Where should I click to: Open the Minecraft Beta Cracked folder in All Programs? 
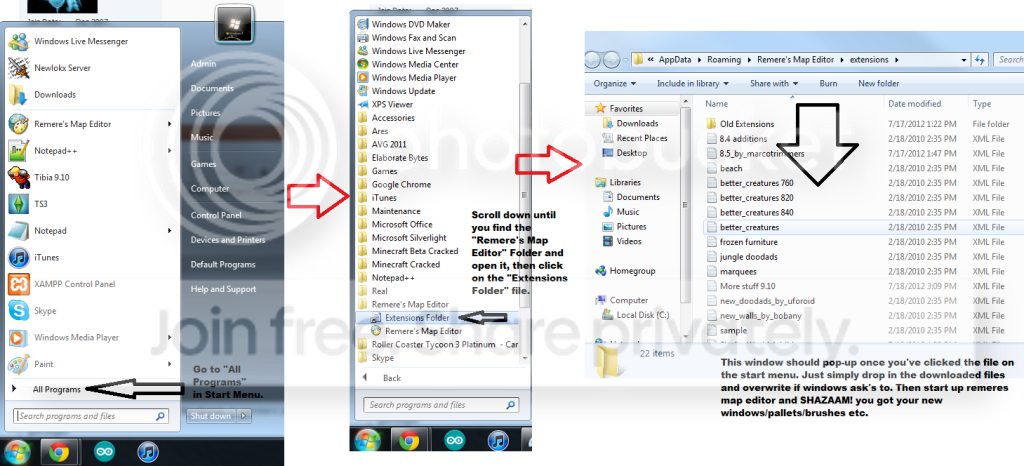[x=415, y=251]
